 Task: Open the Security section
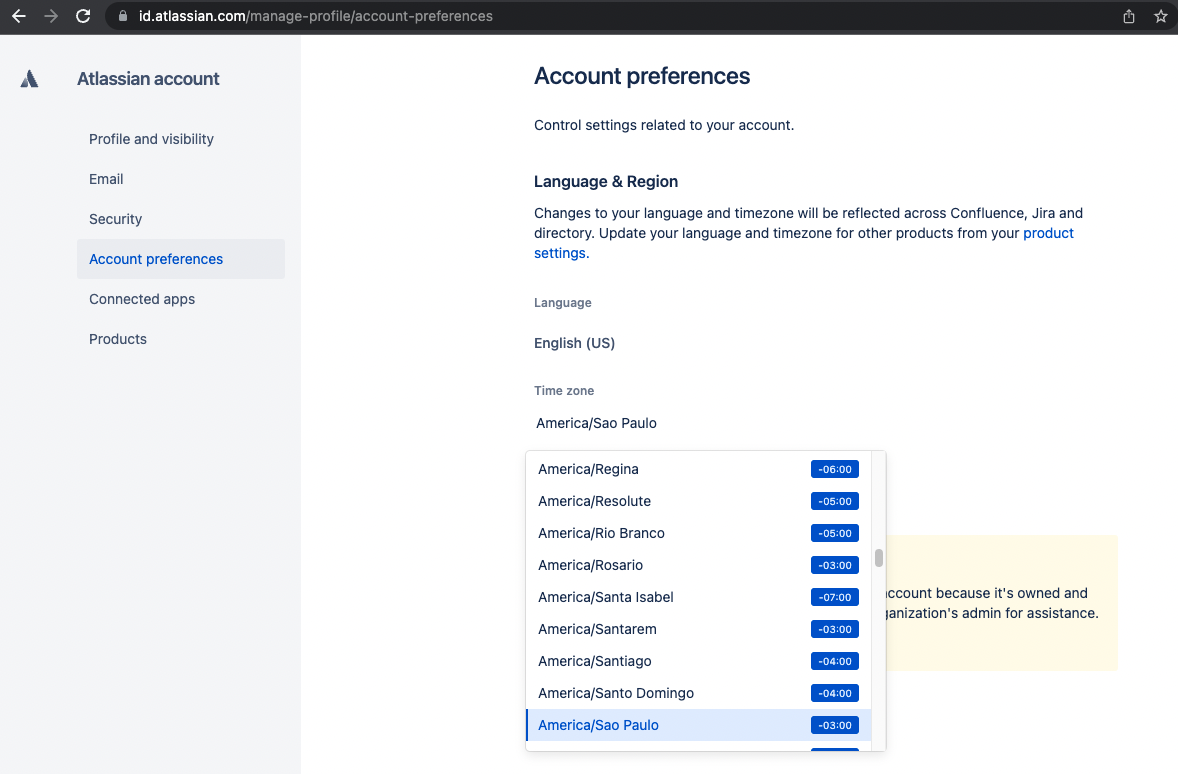[x=115, y=219]
